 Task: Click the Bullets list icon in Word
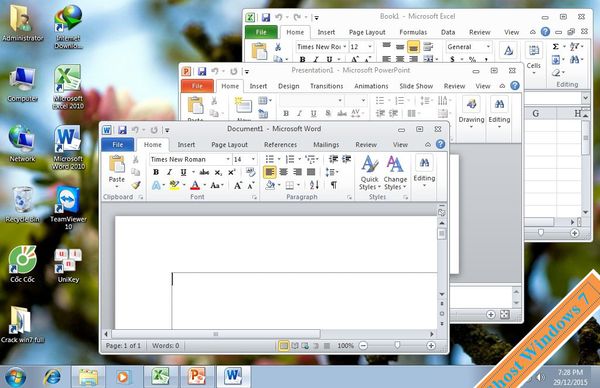(x=270, y=159)
